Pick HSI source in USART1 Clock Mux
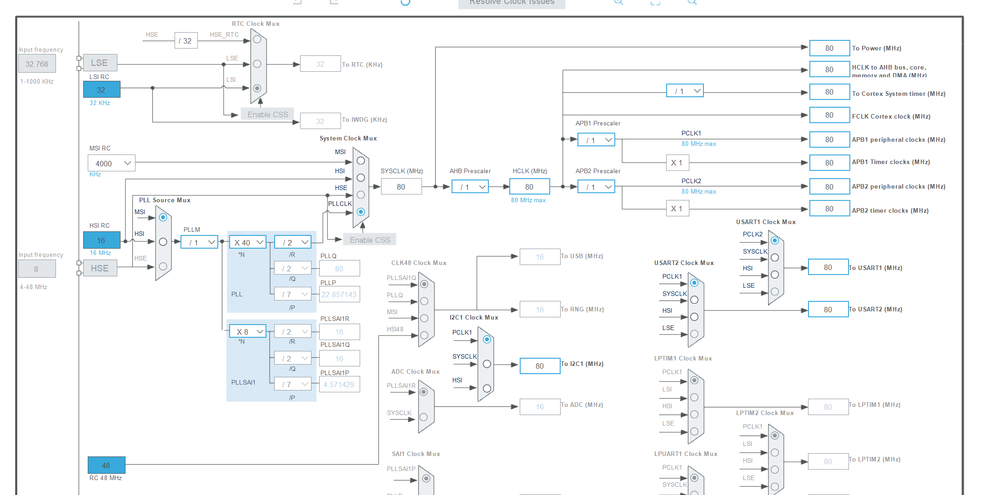The width and height of the screenshot is (999, 495). [775, 274]
